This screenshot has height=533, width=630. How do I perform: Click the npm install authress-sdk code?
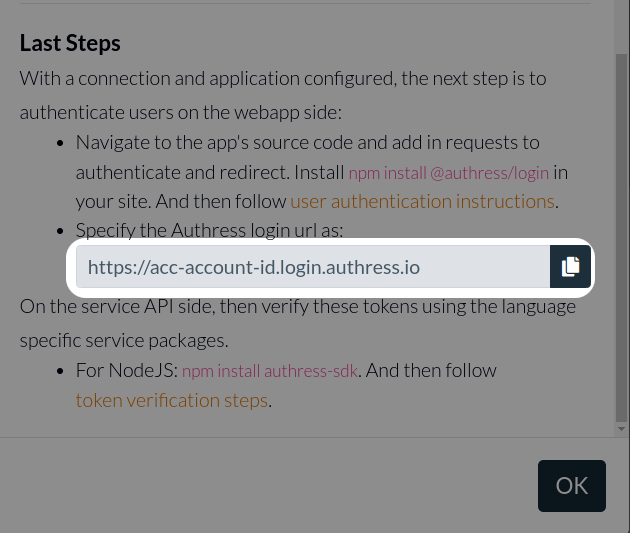click(270, 371)
